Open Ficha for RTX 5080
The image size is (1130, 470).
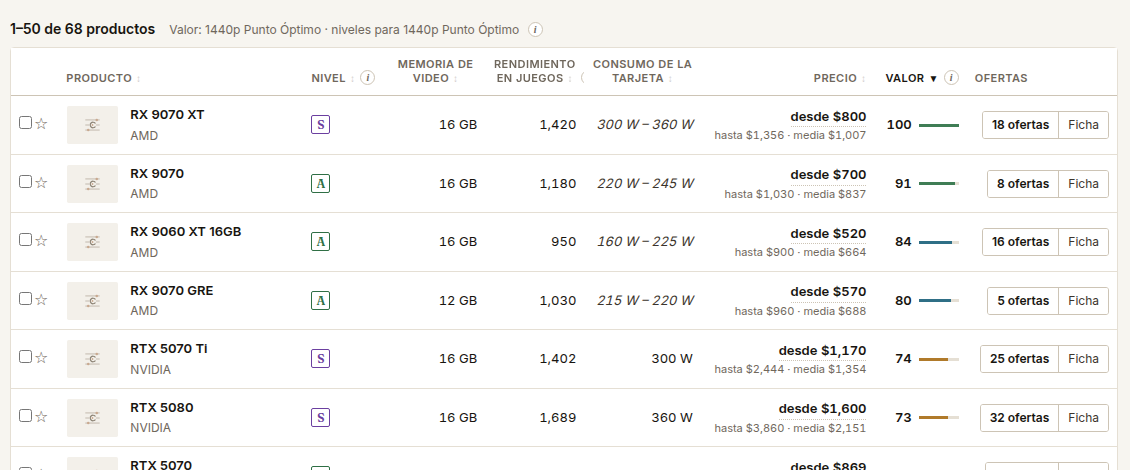1083,417
